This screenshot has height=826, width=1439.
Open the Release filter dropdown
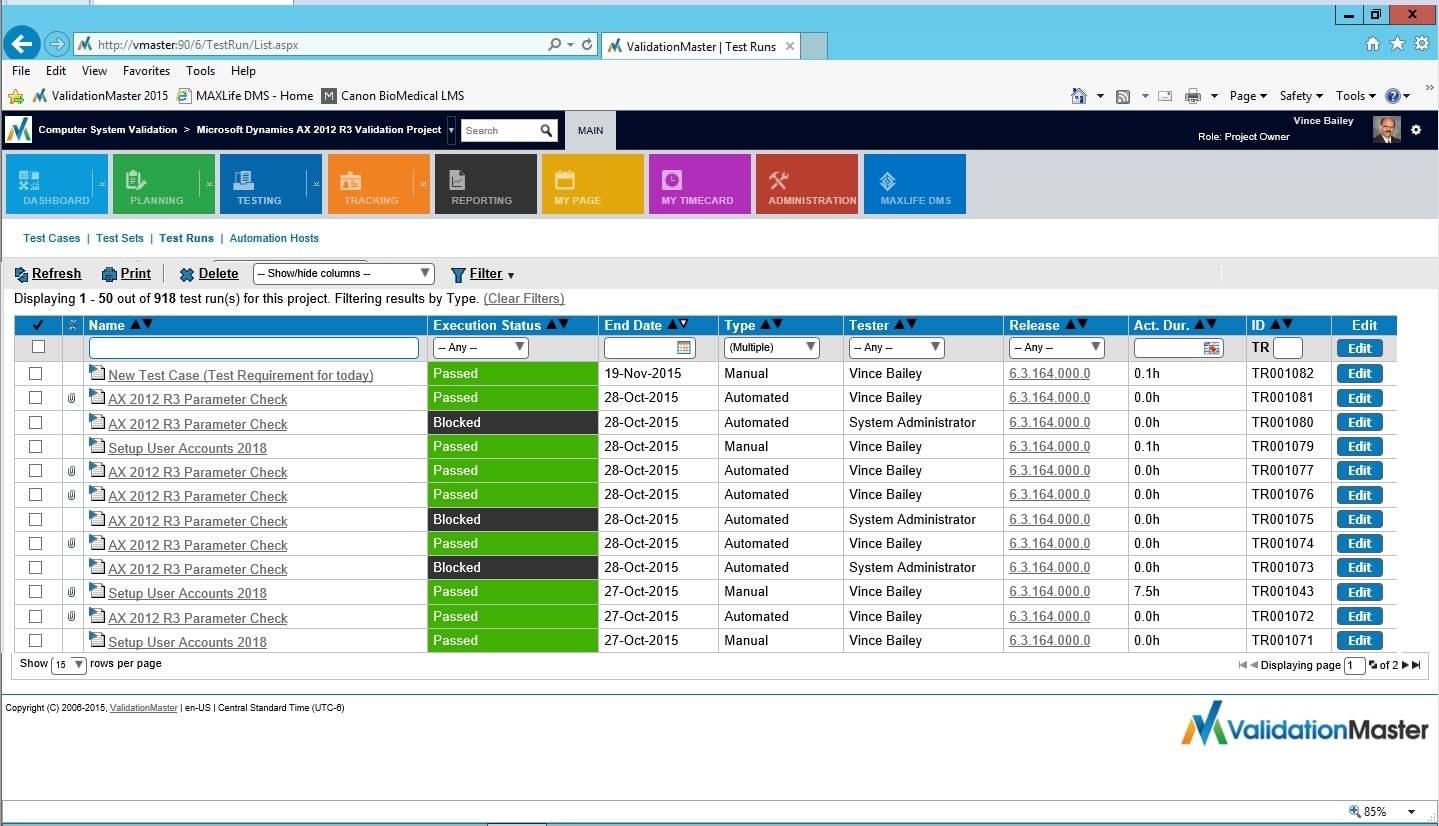tap(1056, 347)
